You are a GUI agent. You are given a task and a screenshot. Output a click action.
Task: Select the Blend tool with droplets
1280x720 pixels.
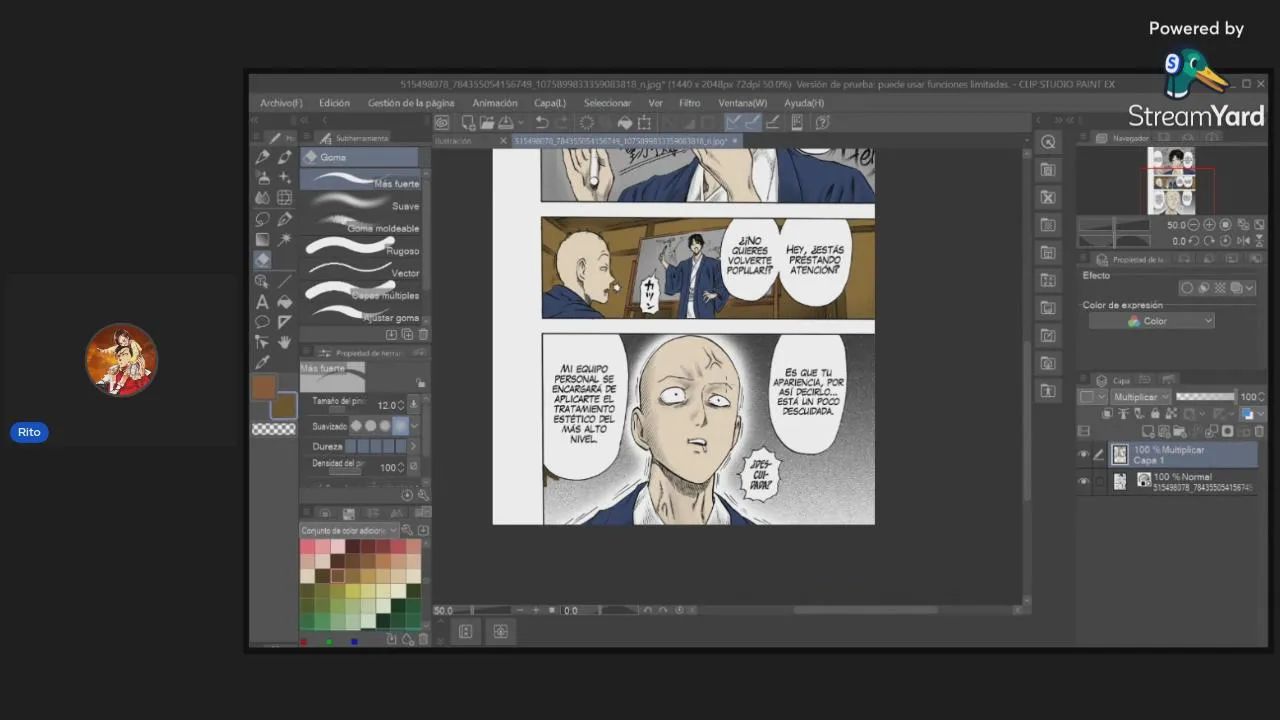tap(262, 198)
